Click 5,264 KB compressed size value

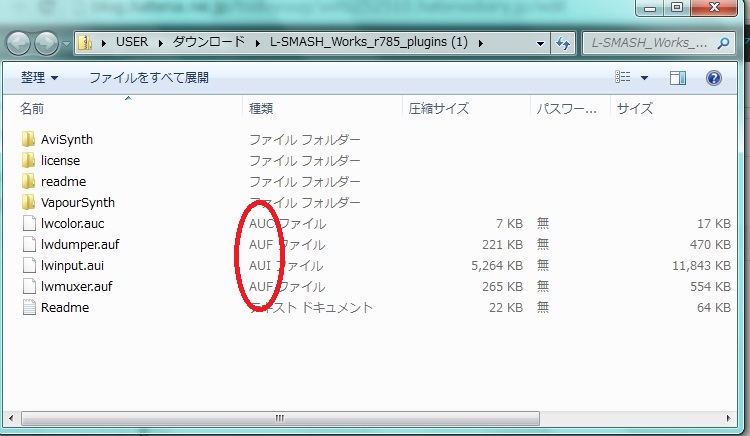(497, 266)
